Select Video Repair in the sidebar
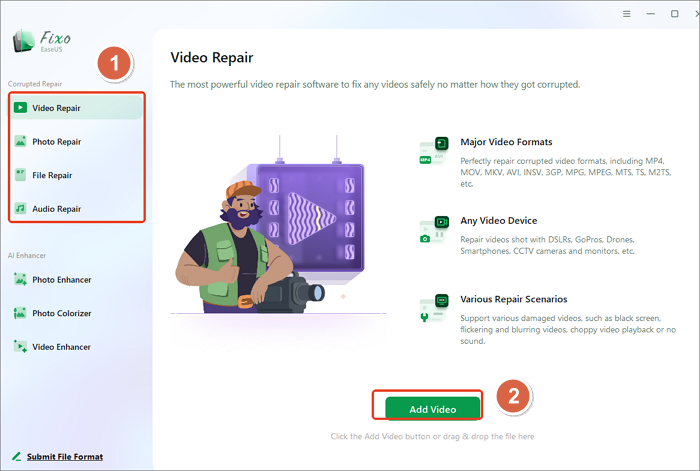 click(x=76, y=108)
